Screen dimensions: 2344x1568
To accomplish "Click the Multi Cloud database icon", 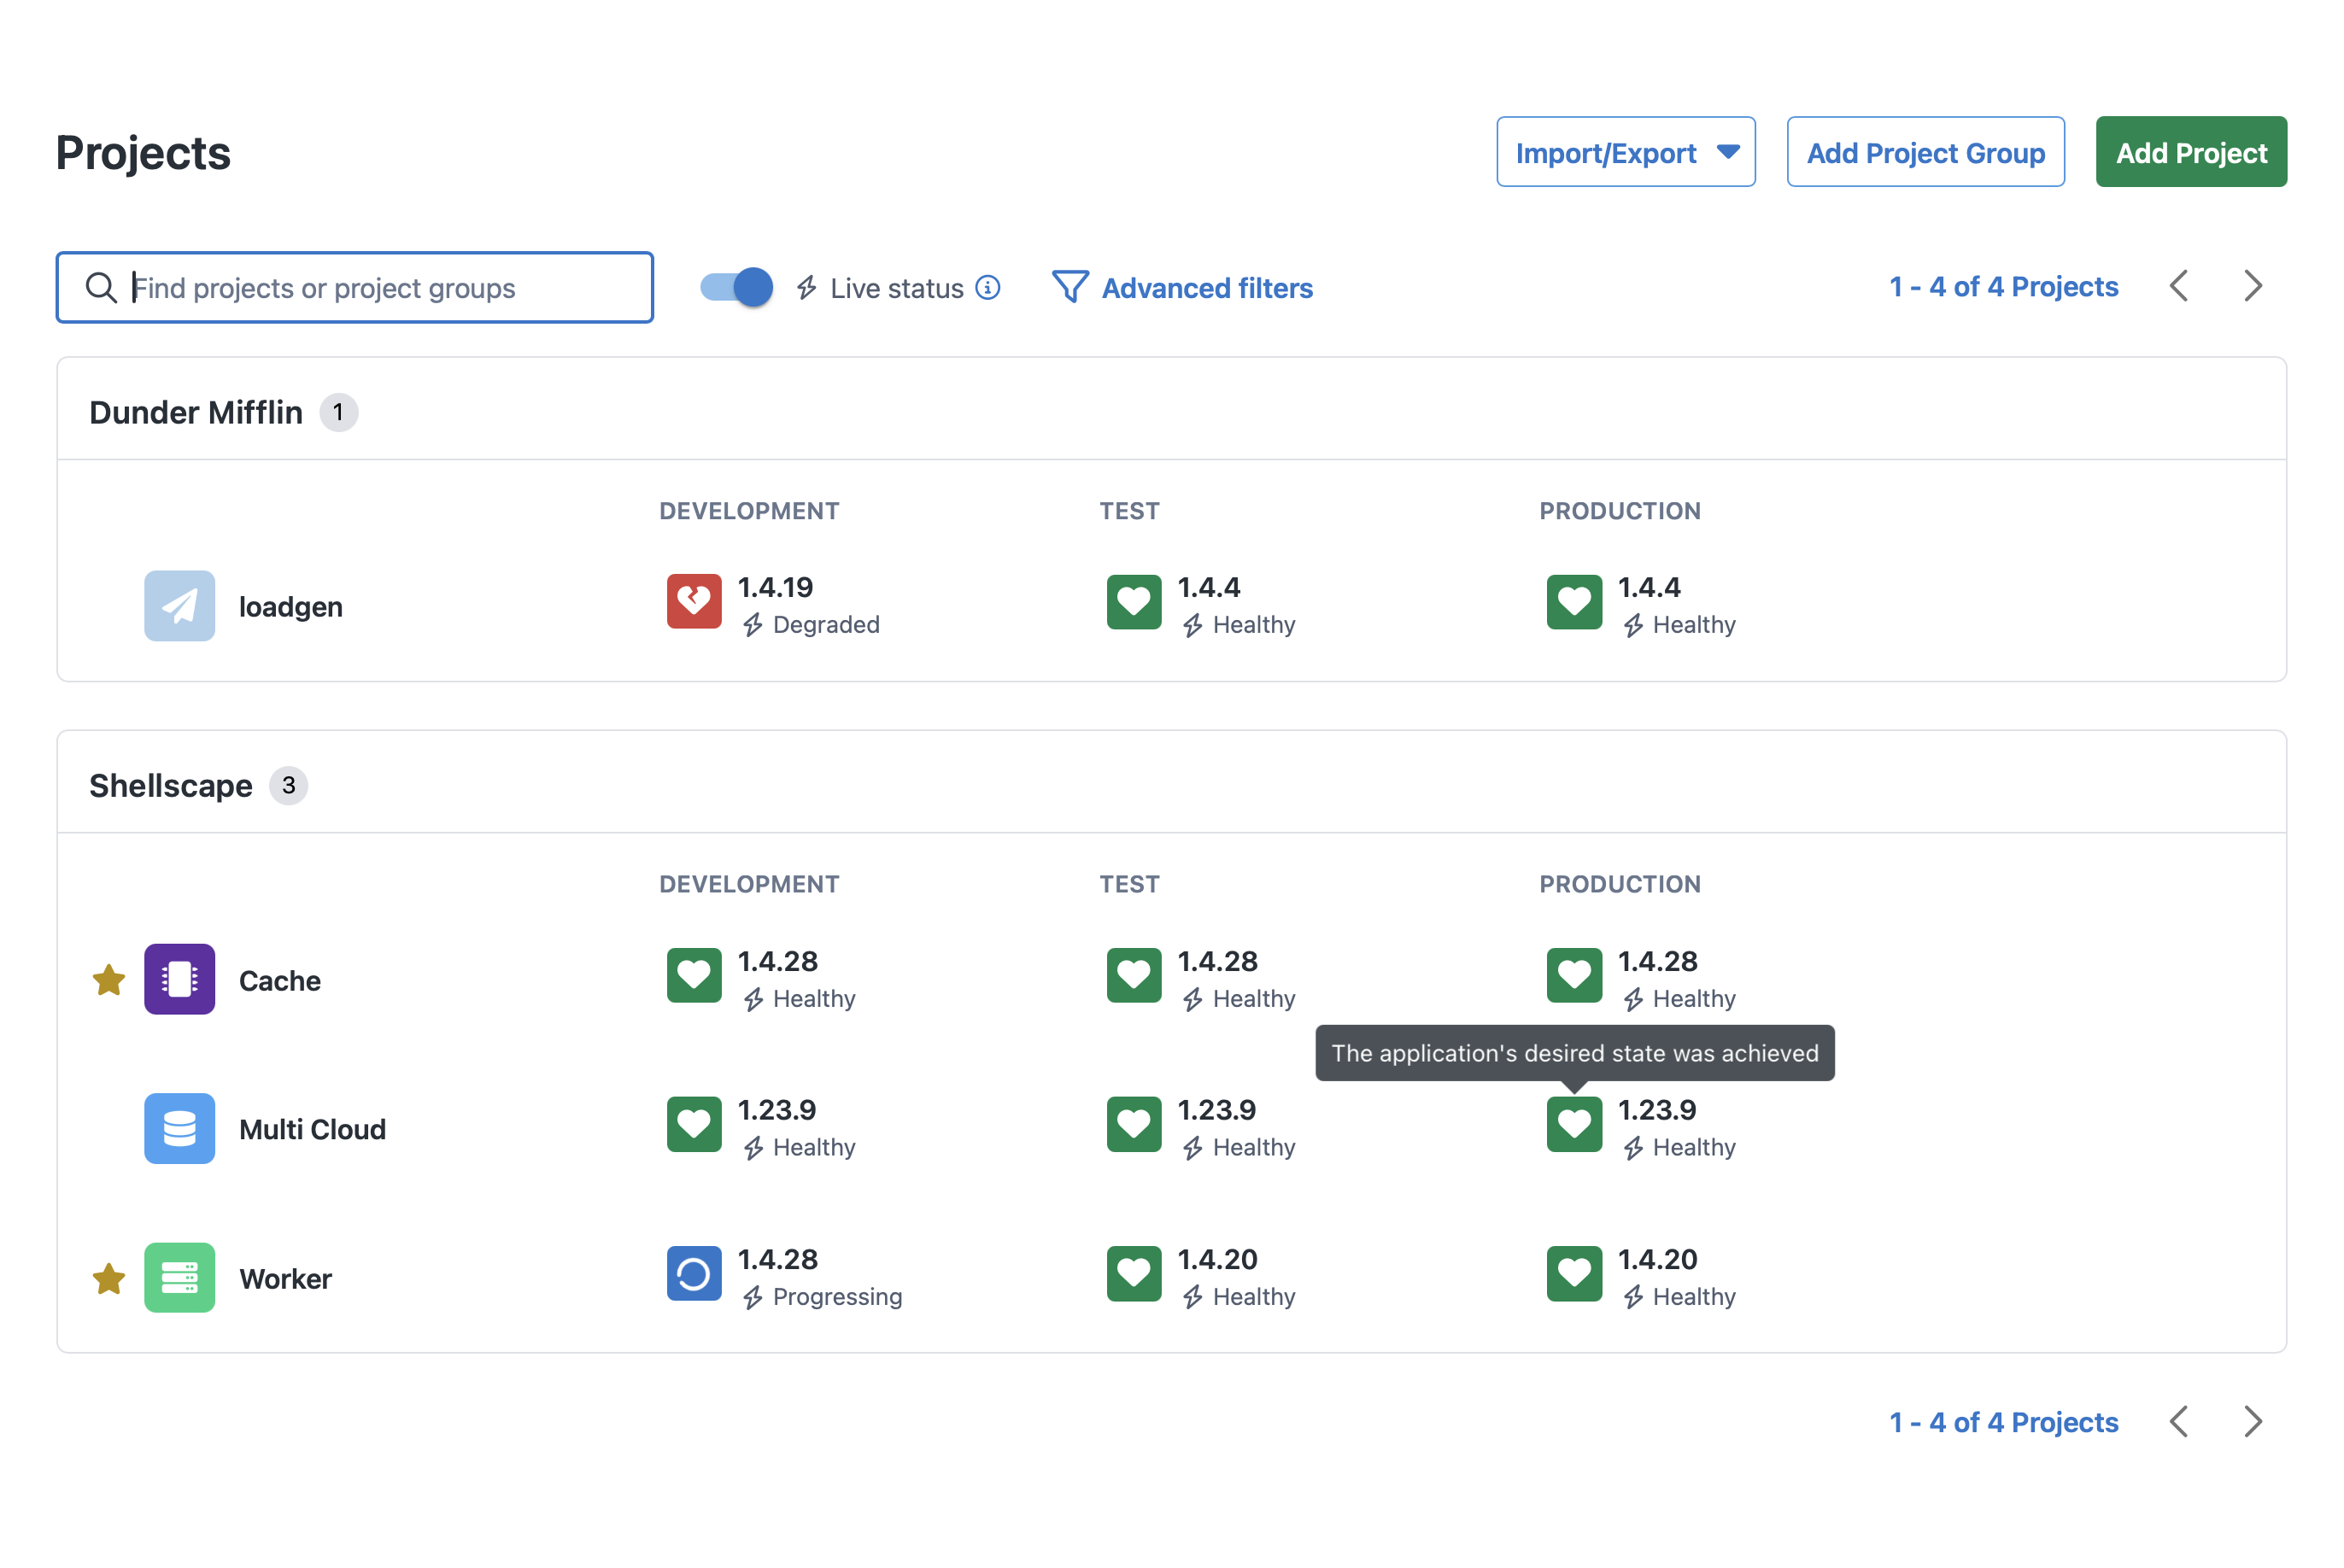I will [179, 1128].
